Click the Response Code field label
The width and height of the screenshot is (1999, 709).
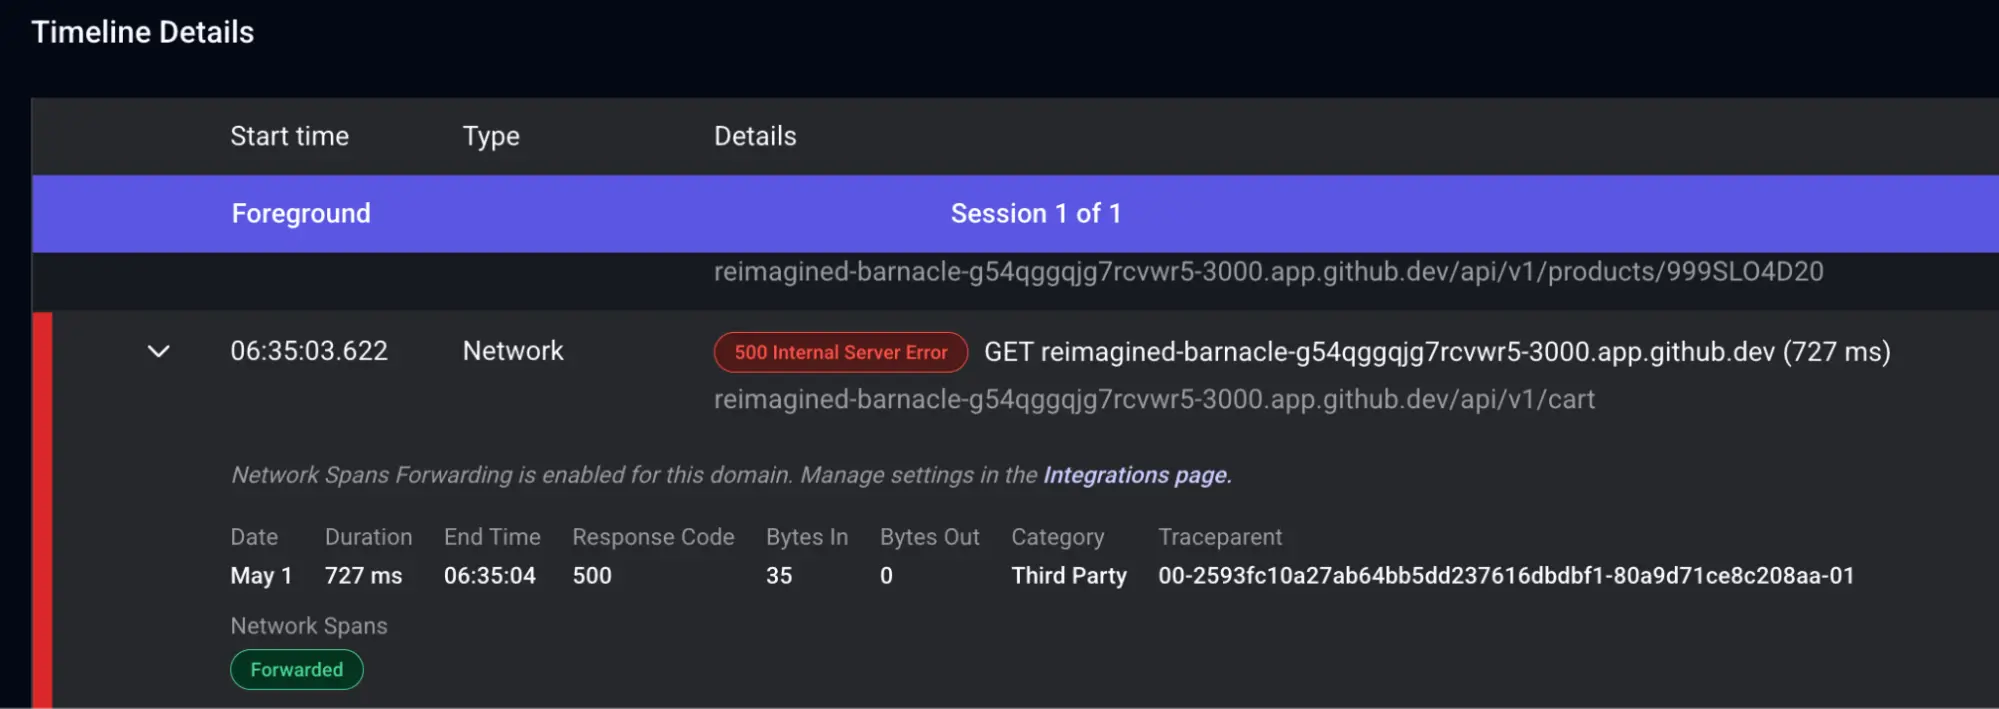coord(653,537)
